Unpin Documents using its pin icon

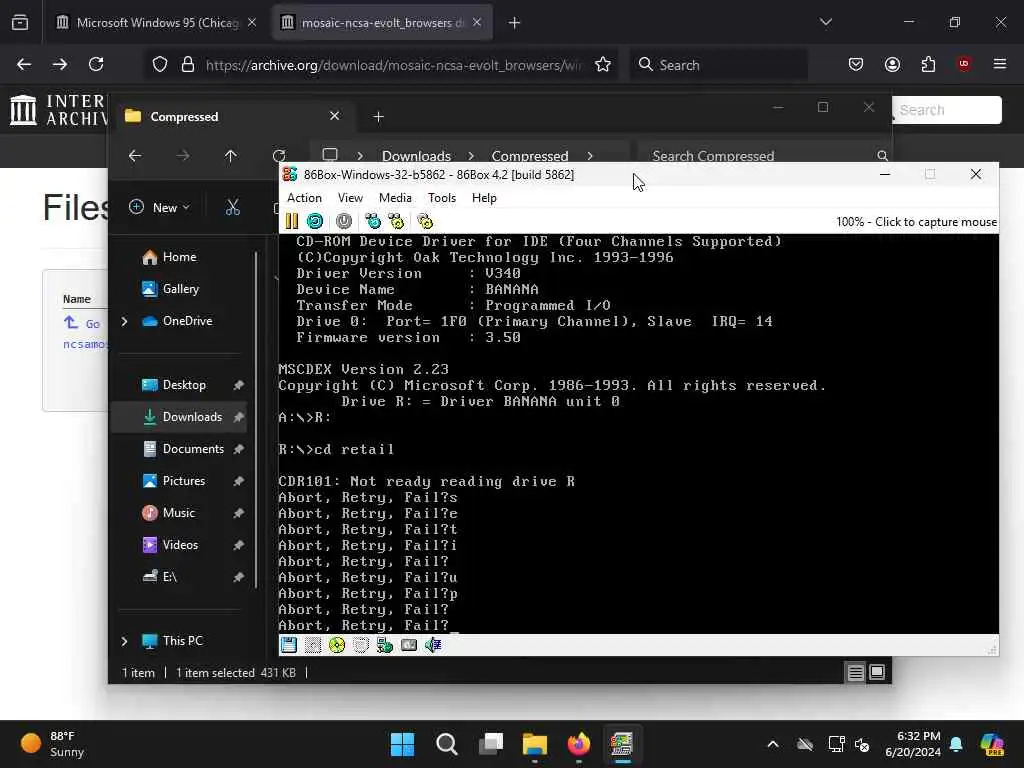click(239, 449)
